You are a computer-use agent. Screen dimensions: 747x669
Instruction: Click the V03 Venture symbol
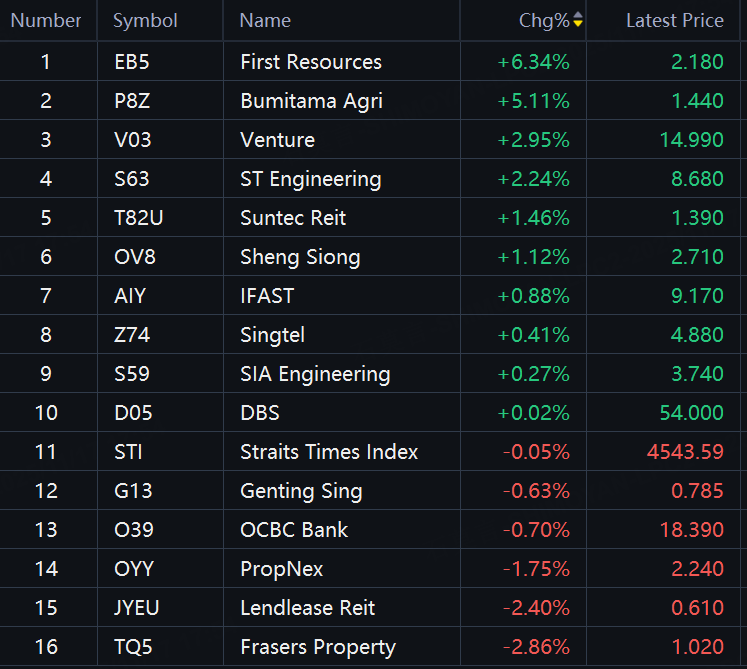coord(133,140)
